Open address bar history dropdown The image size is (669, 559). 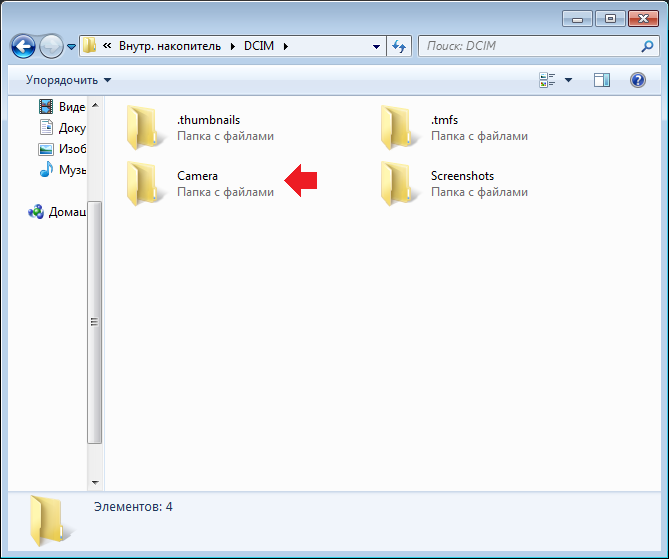pos(376,46)
